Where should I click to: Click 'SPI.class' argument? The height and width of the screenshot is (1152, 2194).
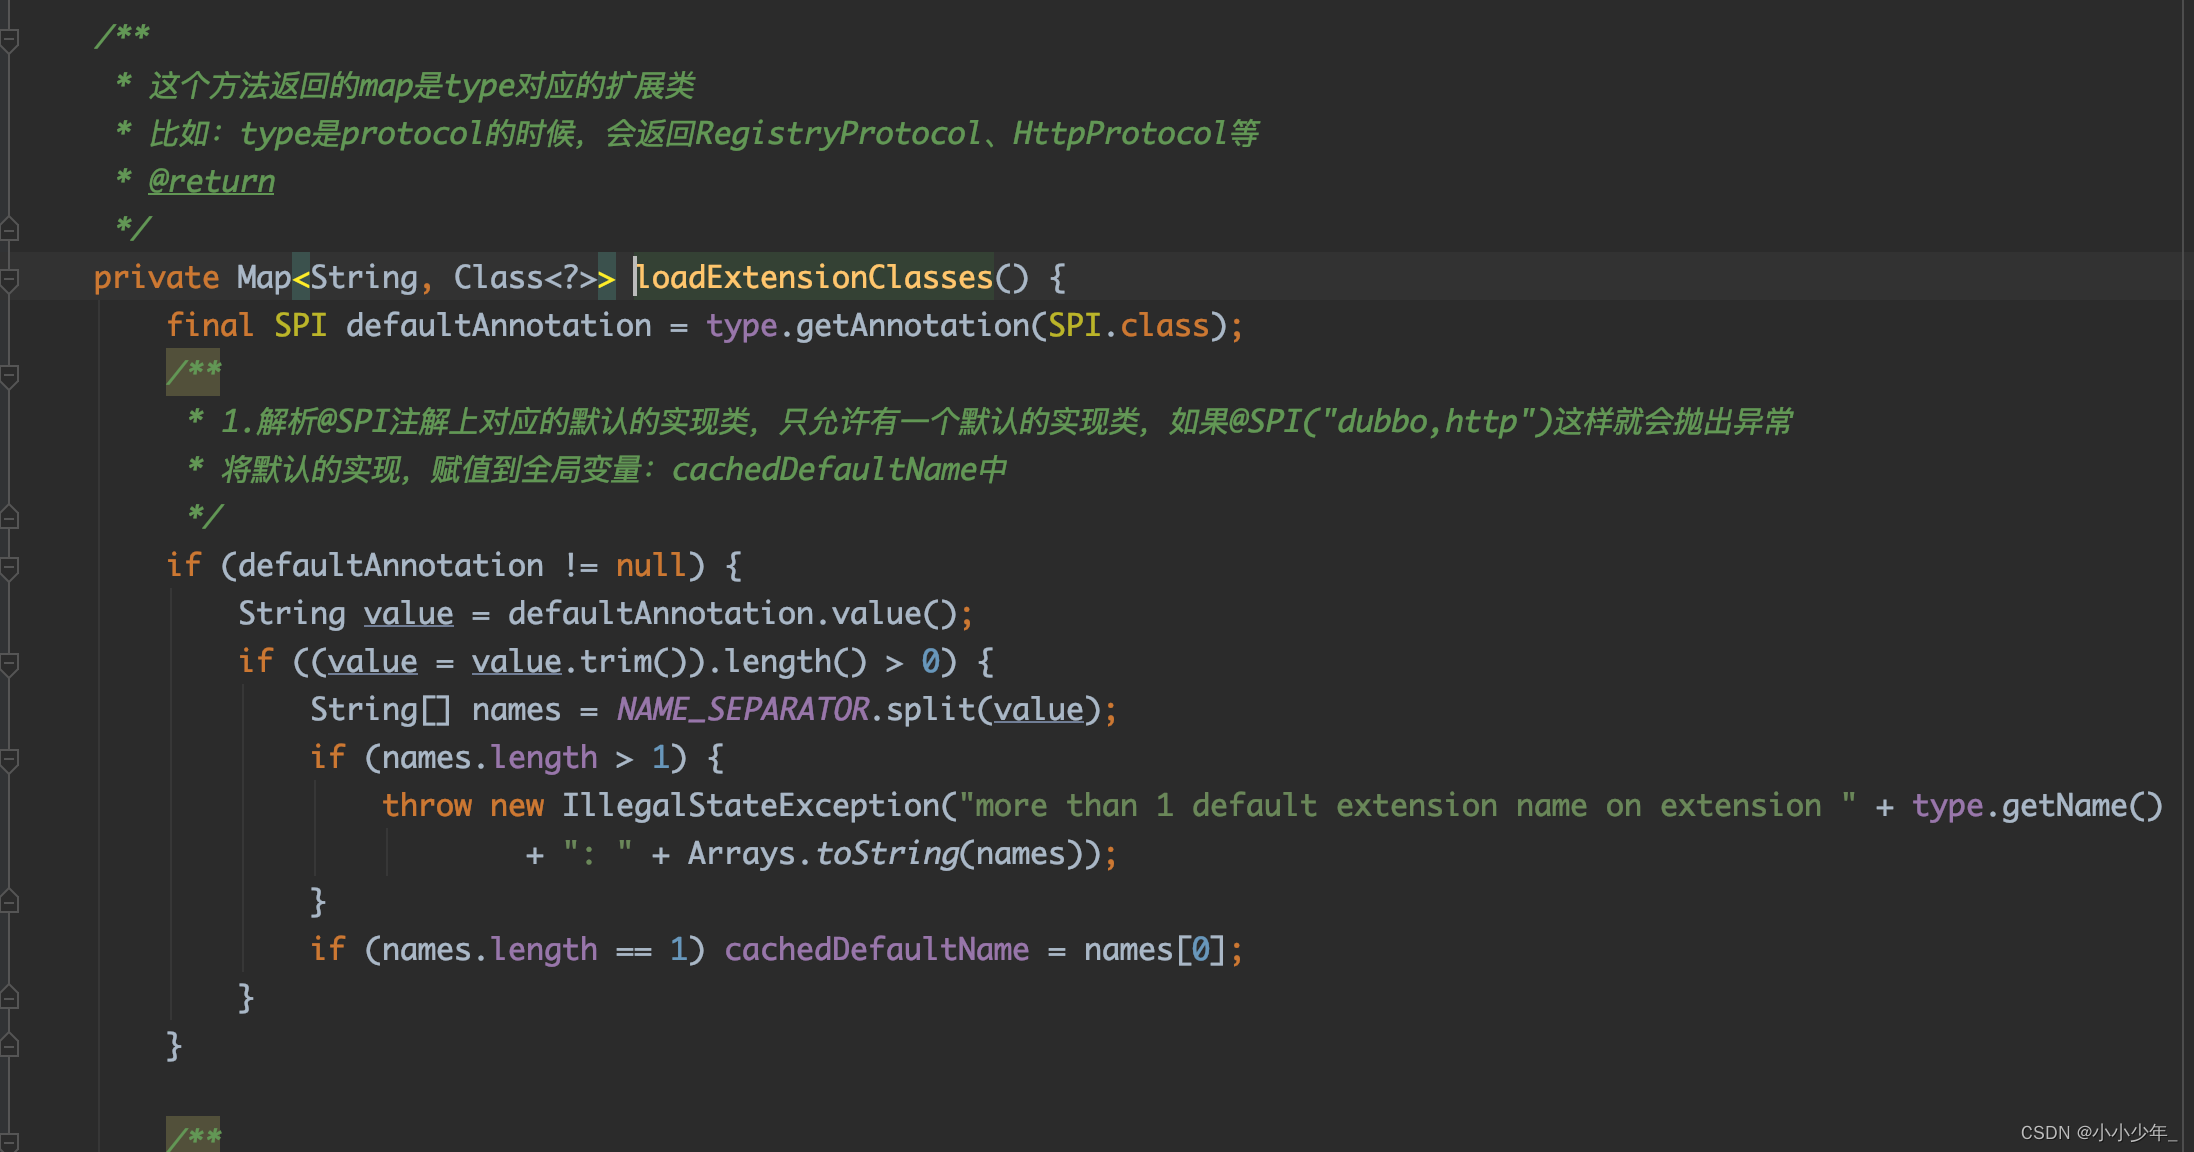tap(1128, 325)
